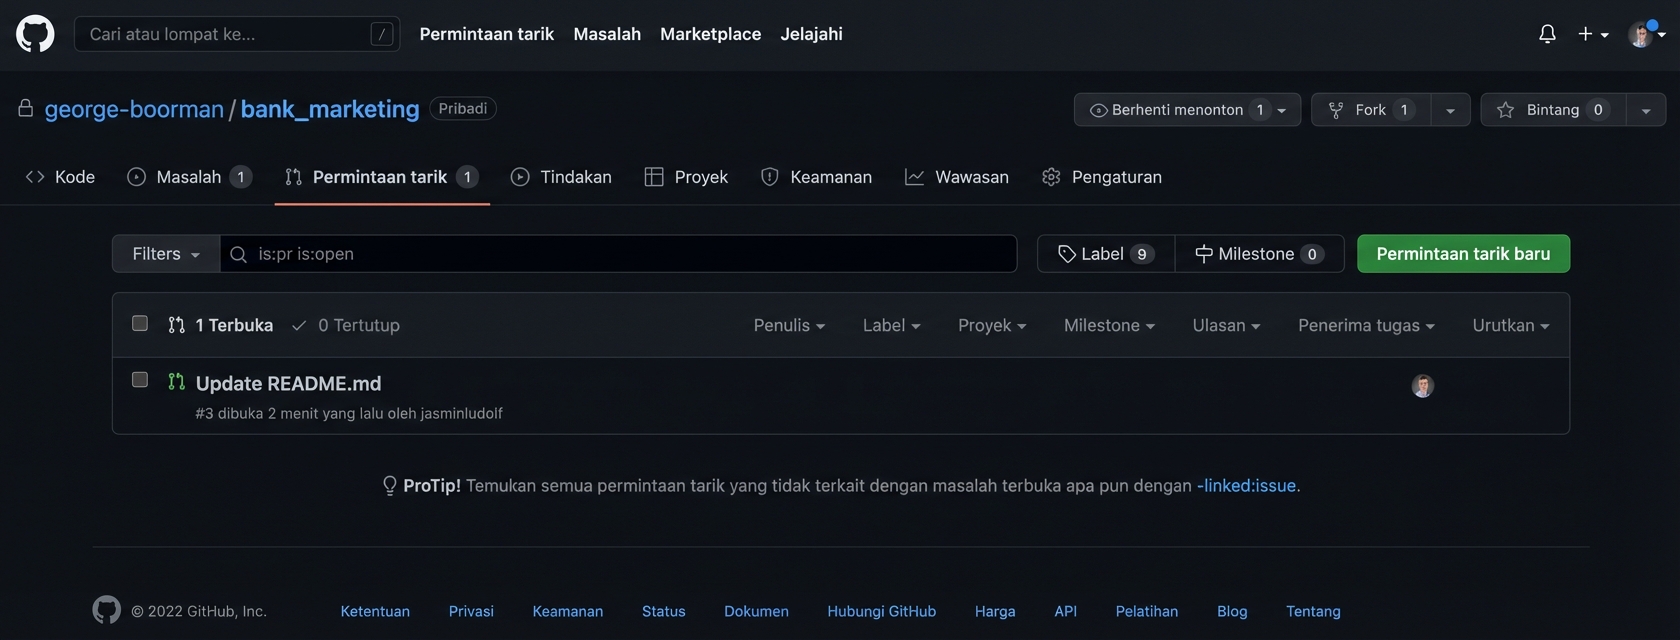The image size is (1680, 640).
Task: Go to Marketplace in the top navigation
Action: tap(710, 34)
